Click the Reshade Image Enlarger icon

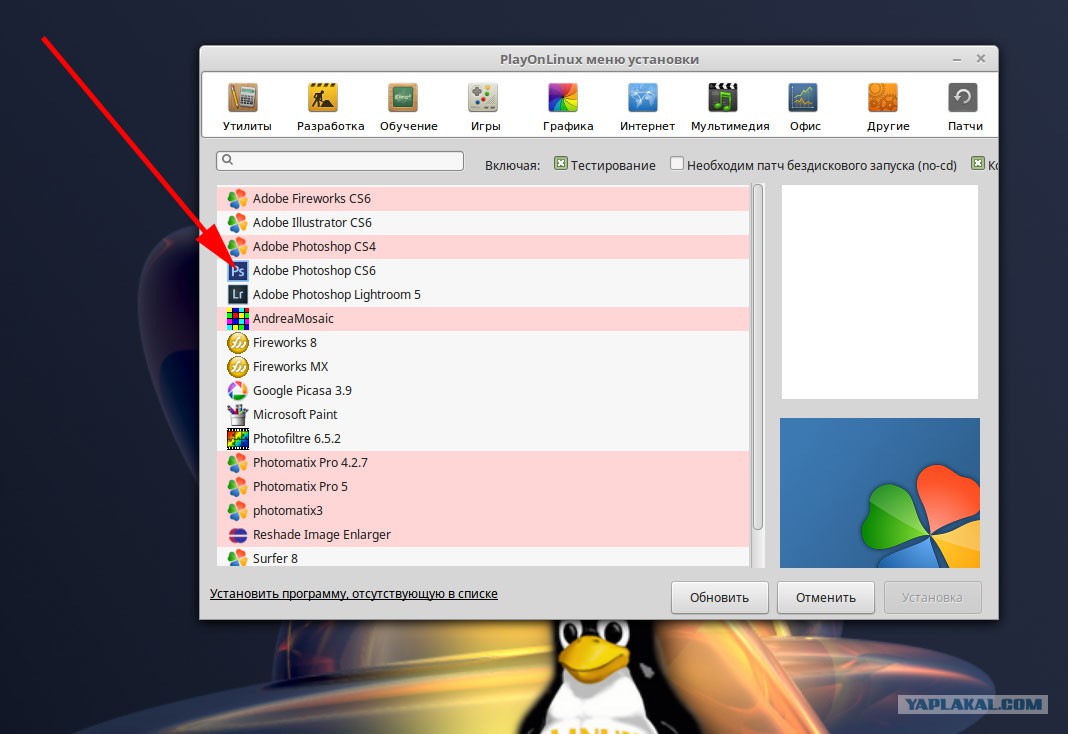[x=237, y=535]
